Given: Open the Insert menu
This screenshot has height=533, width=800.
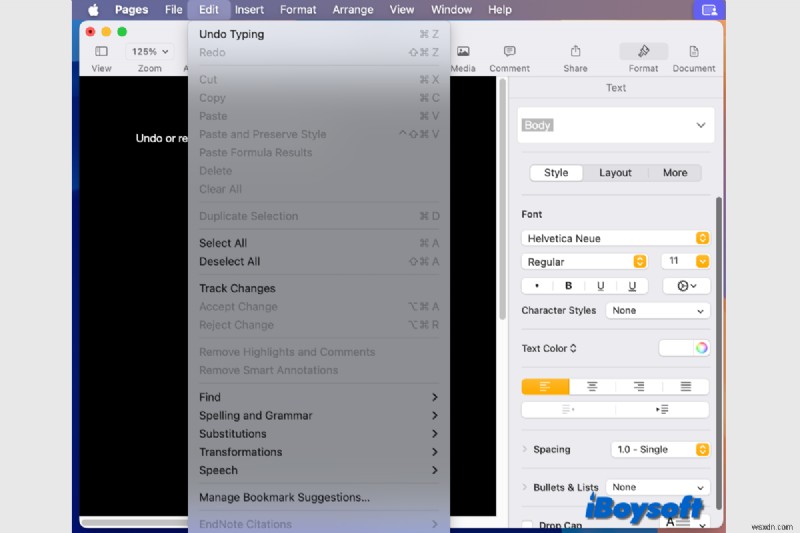Looking at the screenshot, I should tap(249, 10).
